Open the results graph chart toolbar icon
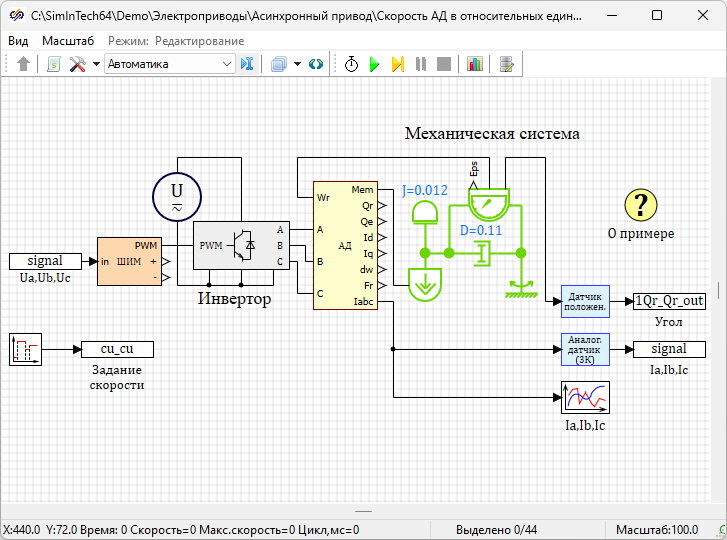The image size is (727, 540). pos(474,64)
